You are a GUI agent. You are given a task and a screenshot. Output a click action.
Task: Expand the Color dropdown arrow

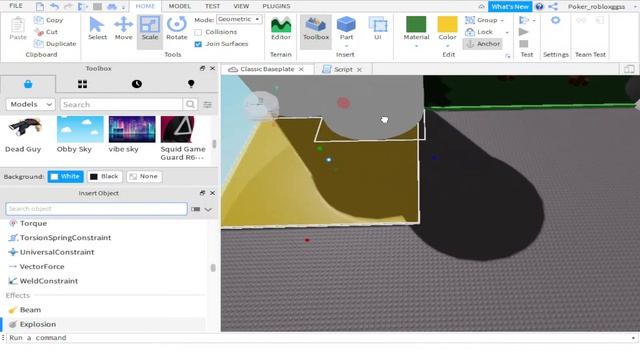[x=447, y=46]
